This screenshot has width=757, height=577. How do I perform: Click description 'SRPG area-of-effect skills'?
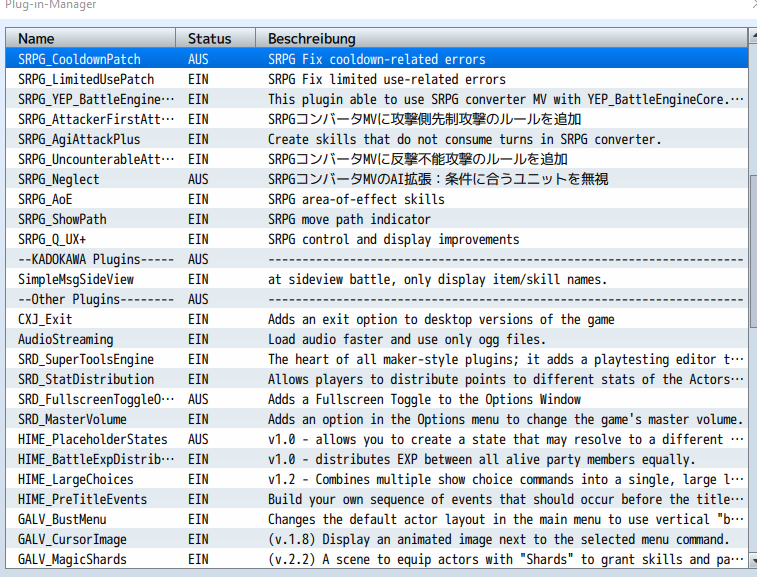356,199
